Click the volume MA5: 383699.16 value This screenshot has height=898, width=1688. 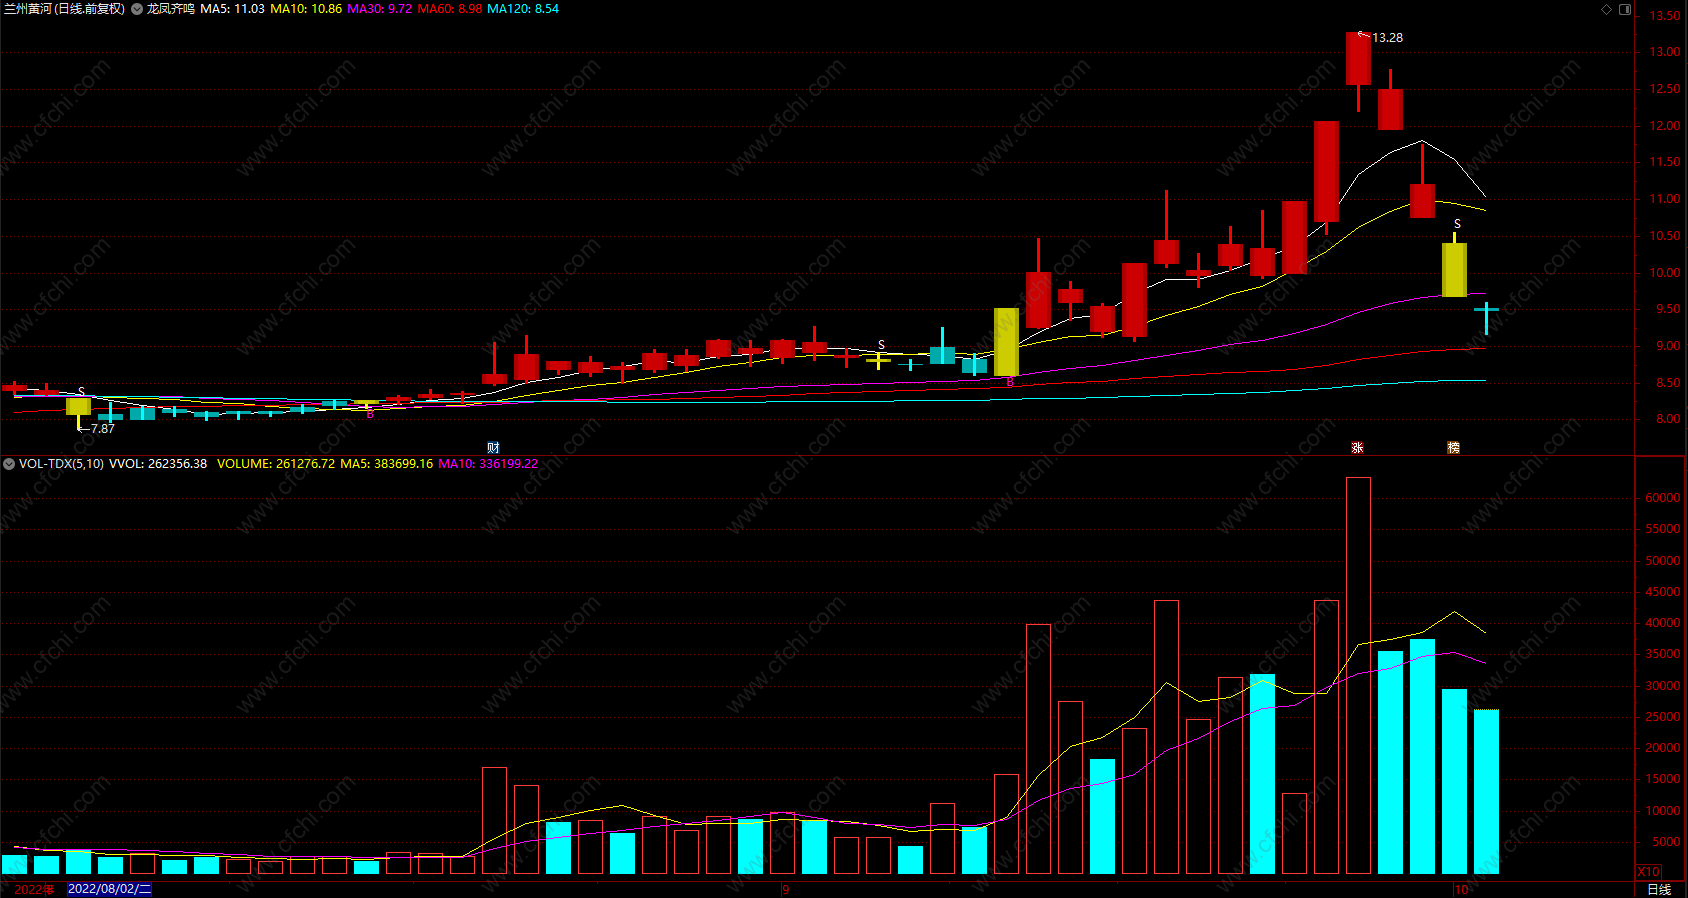(387, 464)
